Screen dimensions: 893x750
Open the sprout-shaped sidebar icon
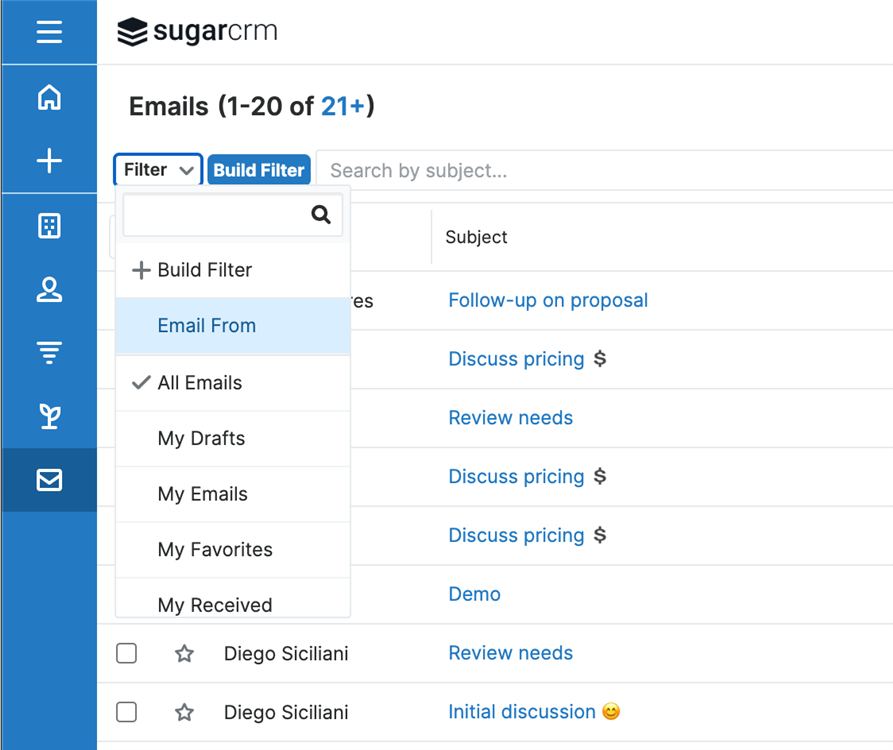click(x=49, y=416)
